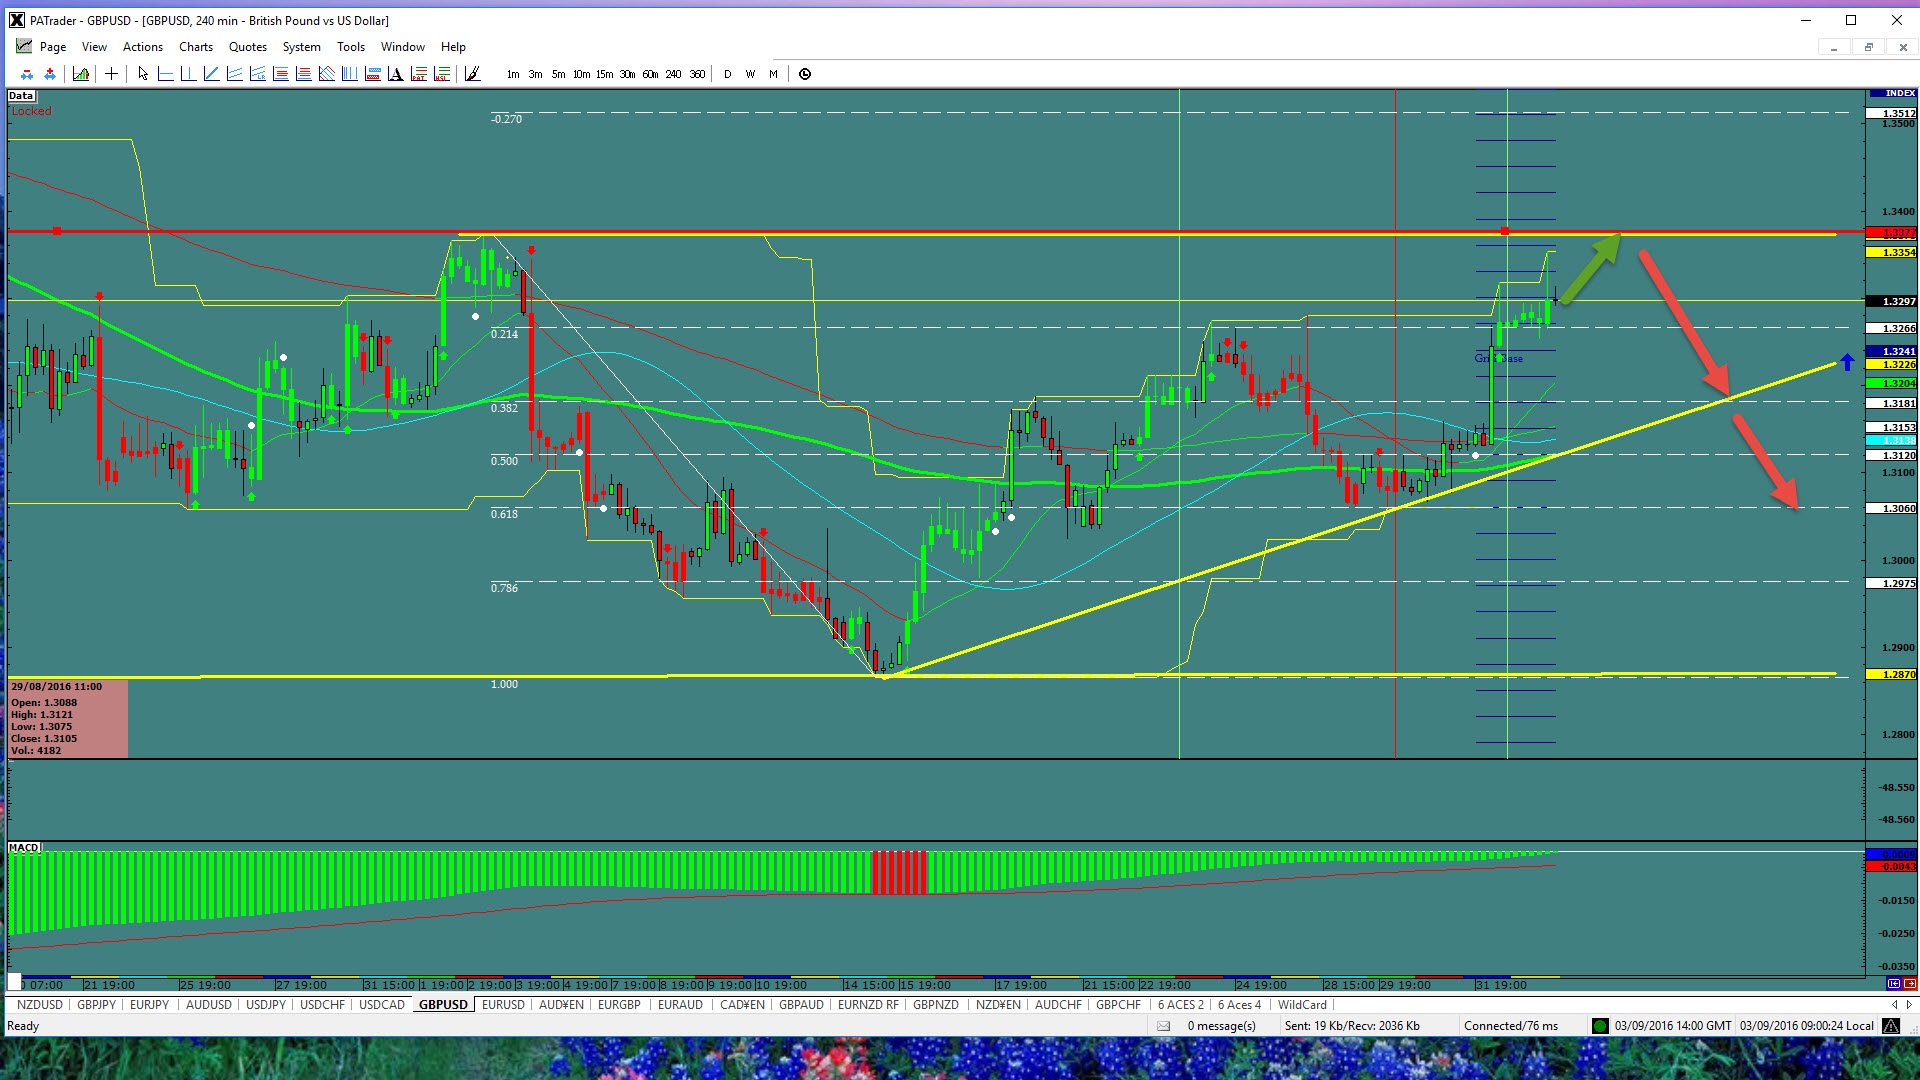Viewport: 1920px width, 1080px height.
Task: Click the clock icon in toolbar
Action: [x=805, y=73]
